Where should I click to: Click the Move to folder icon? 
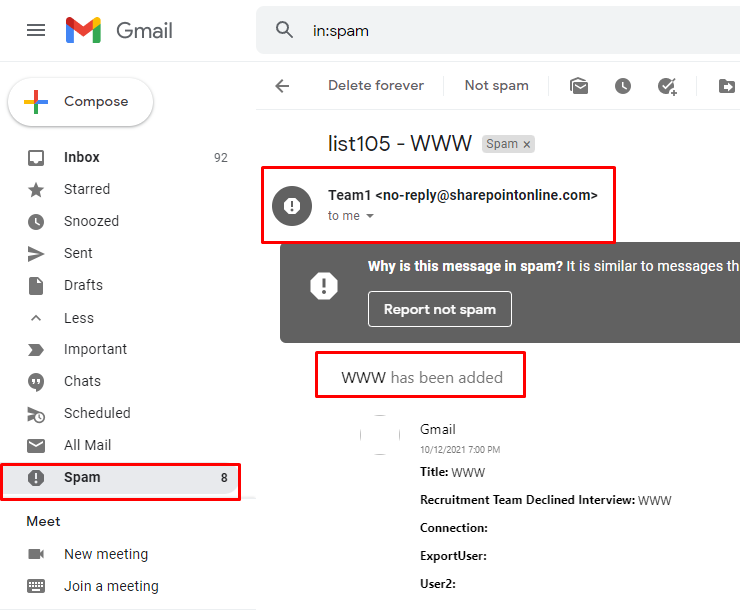pyautogui.click(x=726, y=86)
